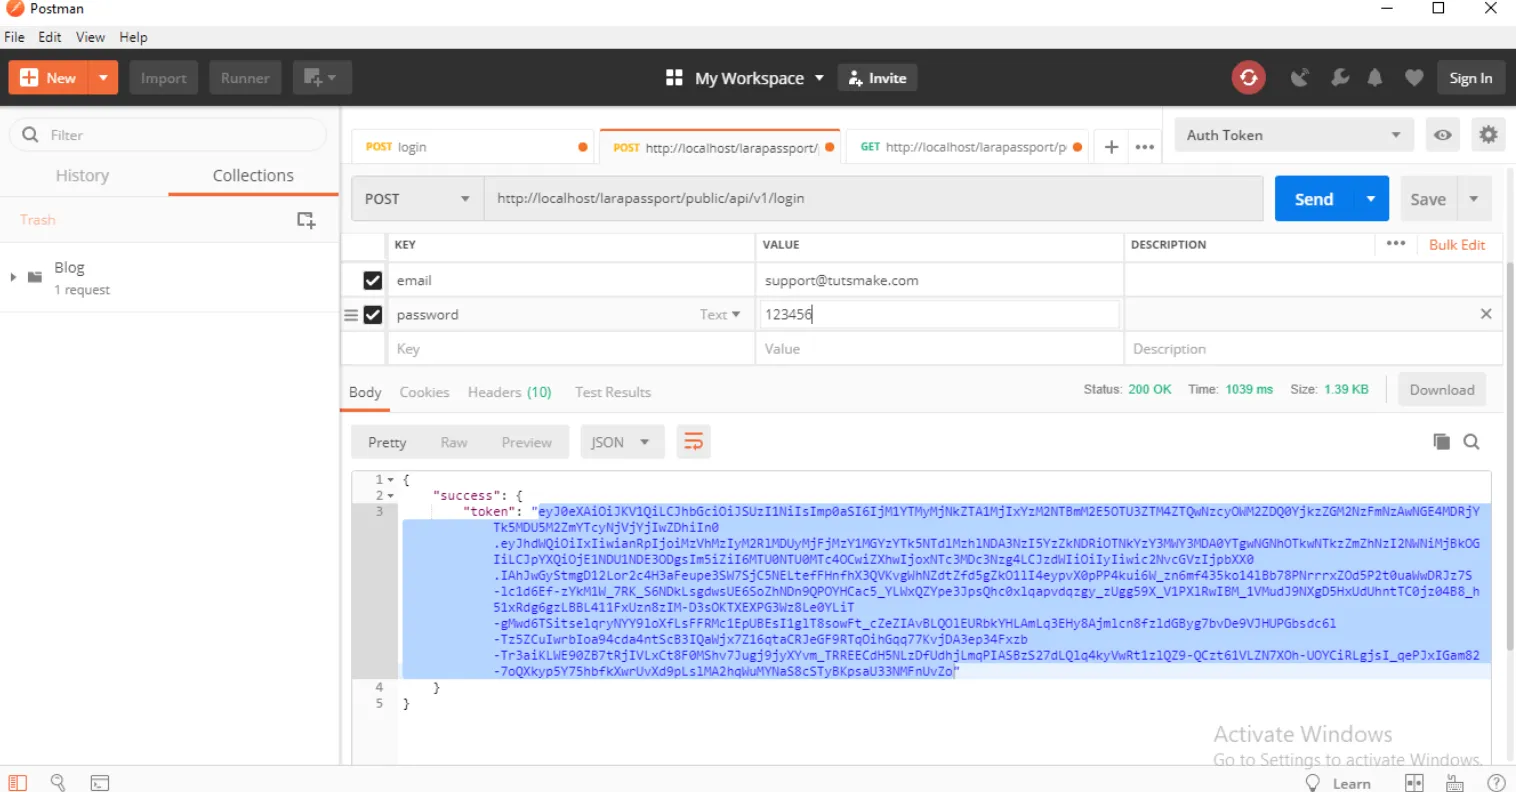Open the JSON format dropdown
1516x792 pixels.
pos(622,442)
